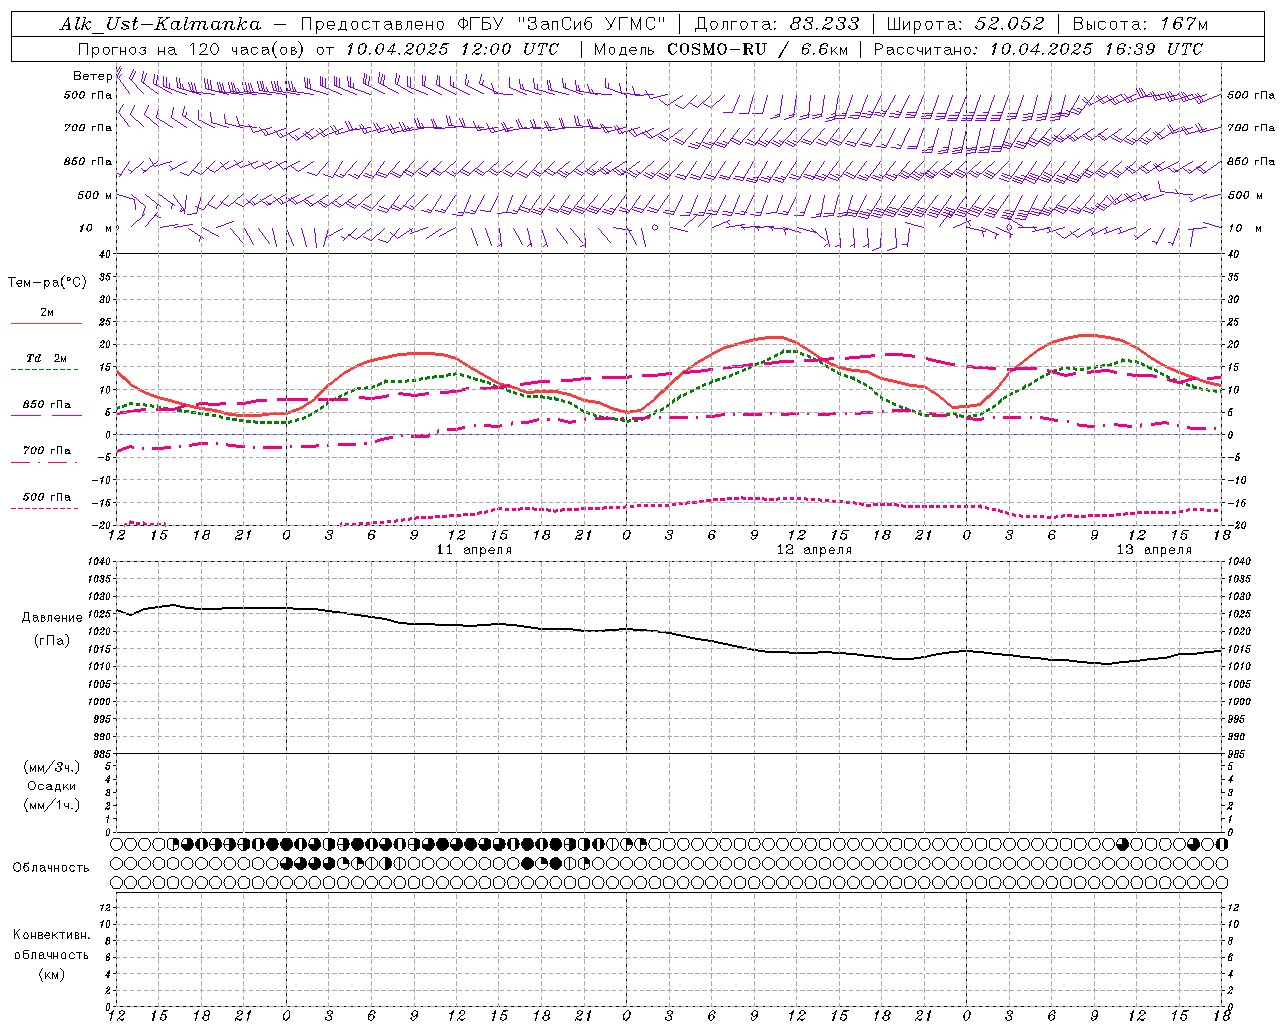This screenshot has width=1280, height=1024.
Task: Click the Ветер panel label
Action: (92, 76)
